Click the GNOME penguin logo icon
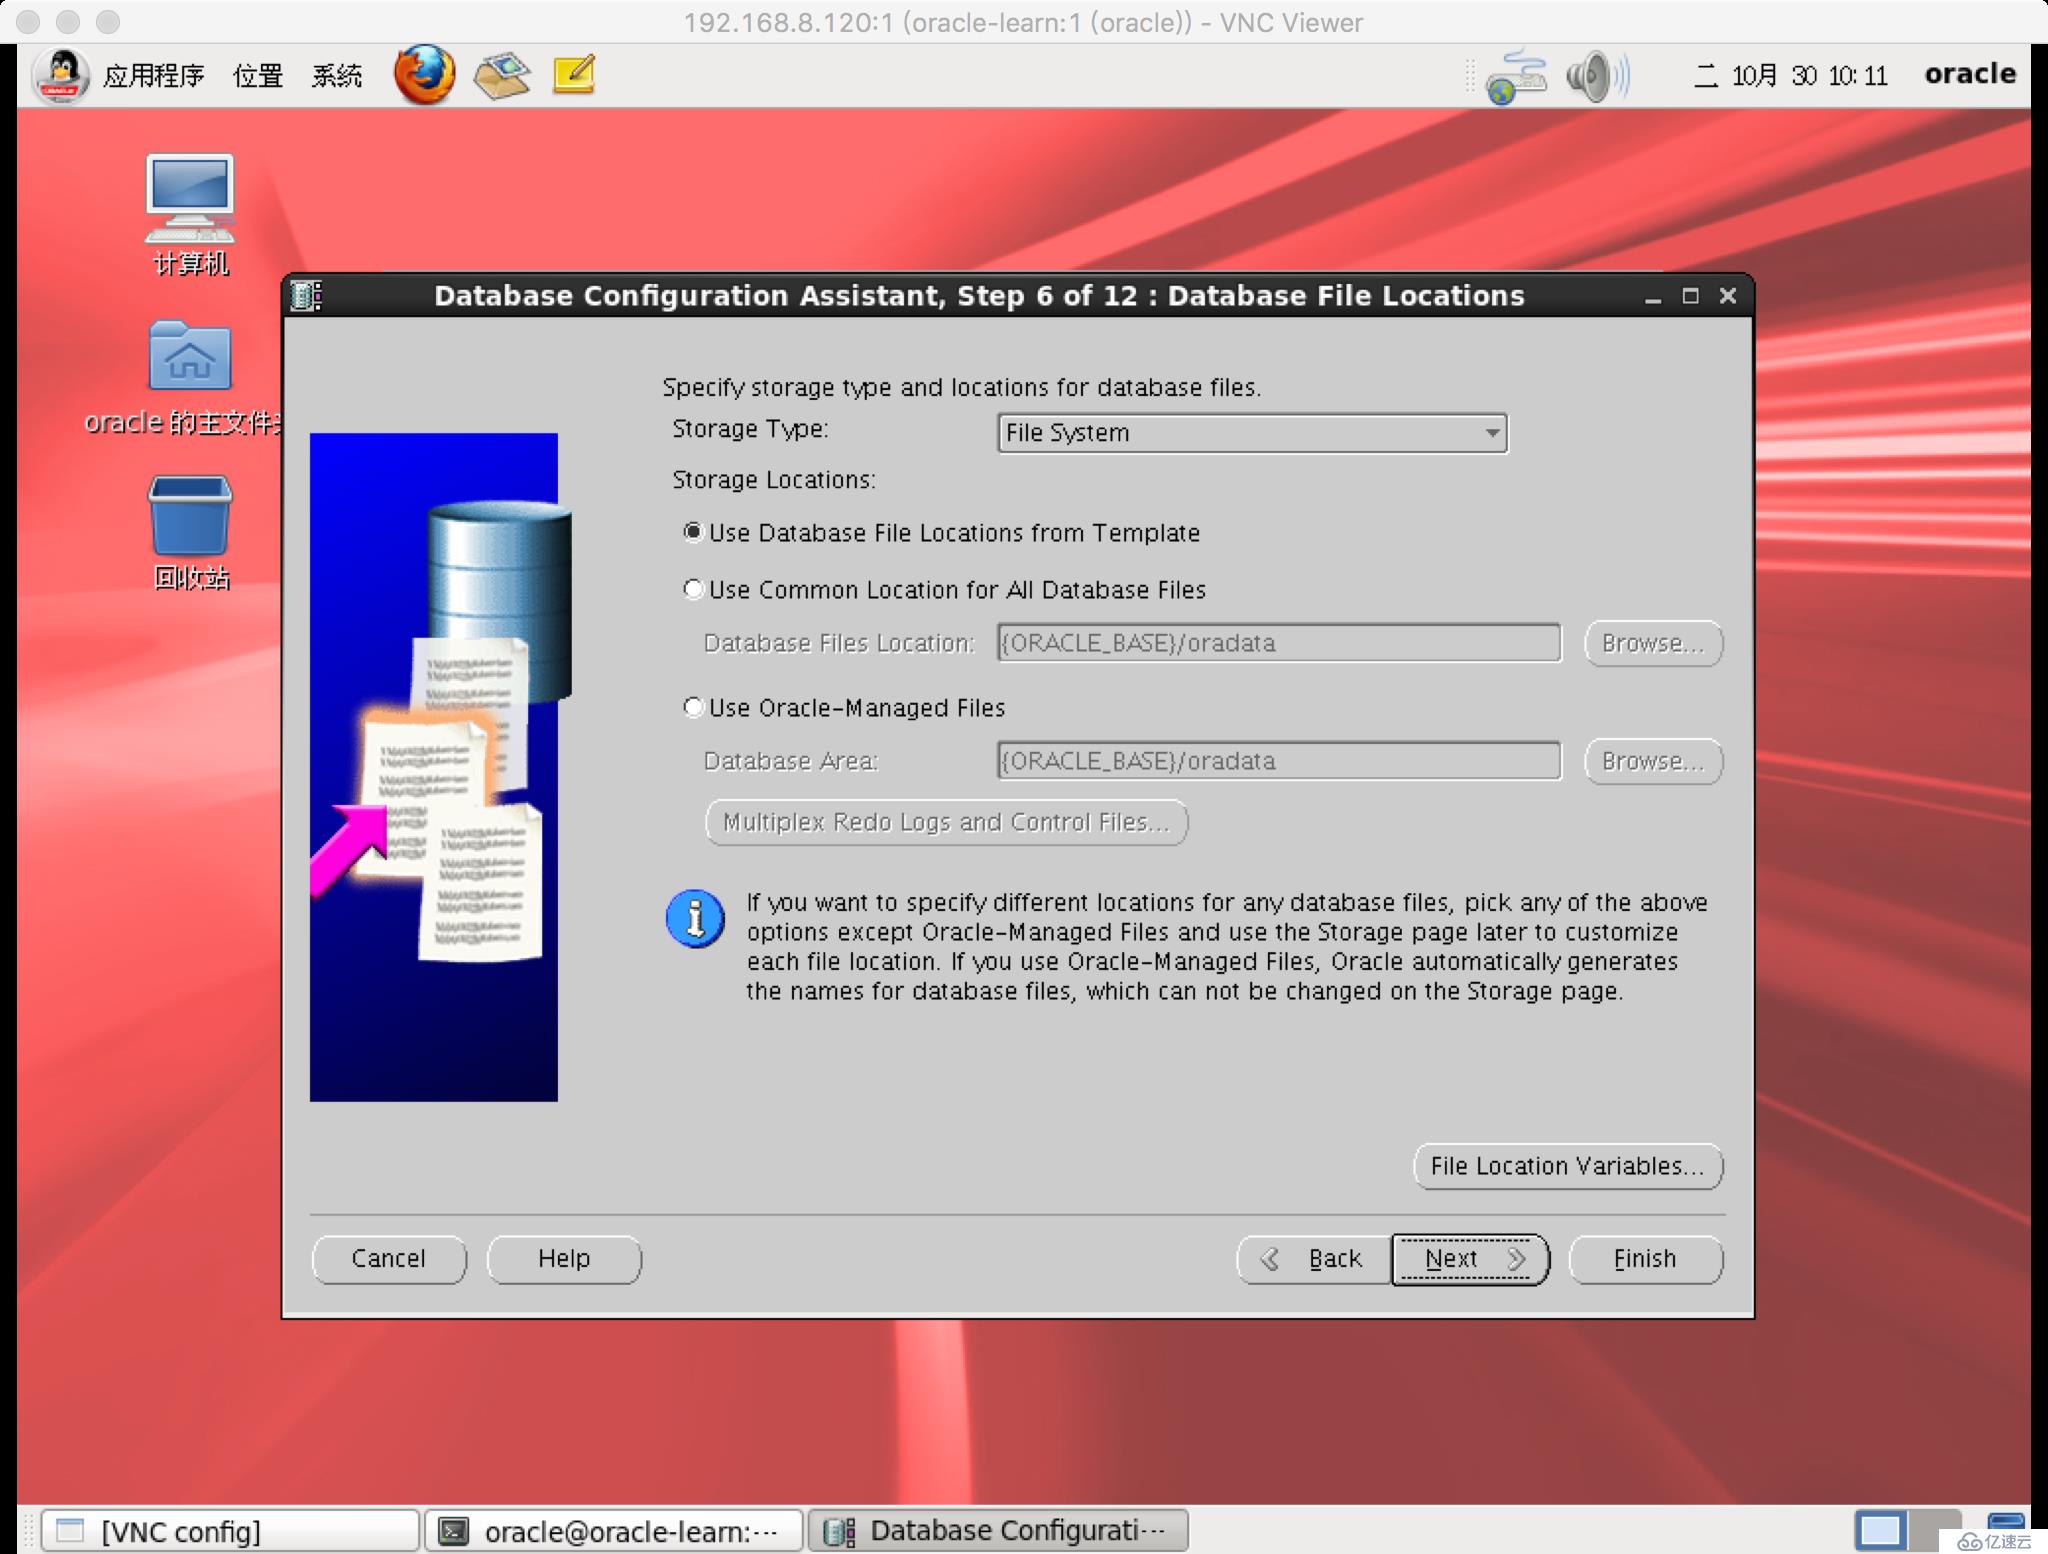2048x1554 pixels. (x=63, y=76)
